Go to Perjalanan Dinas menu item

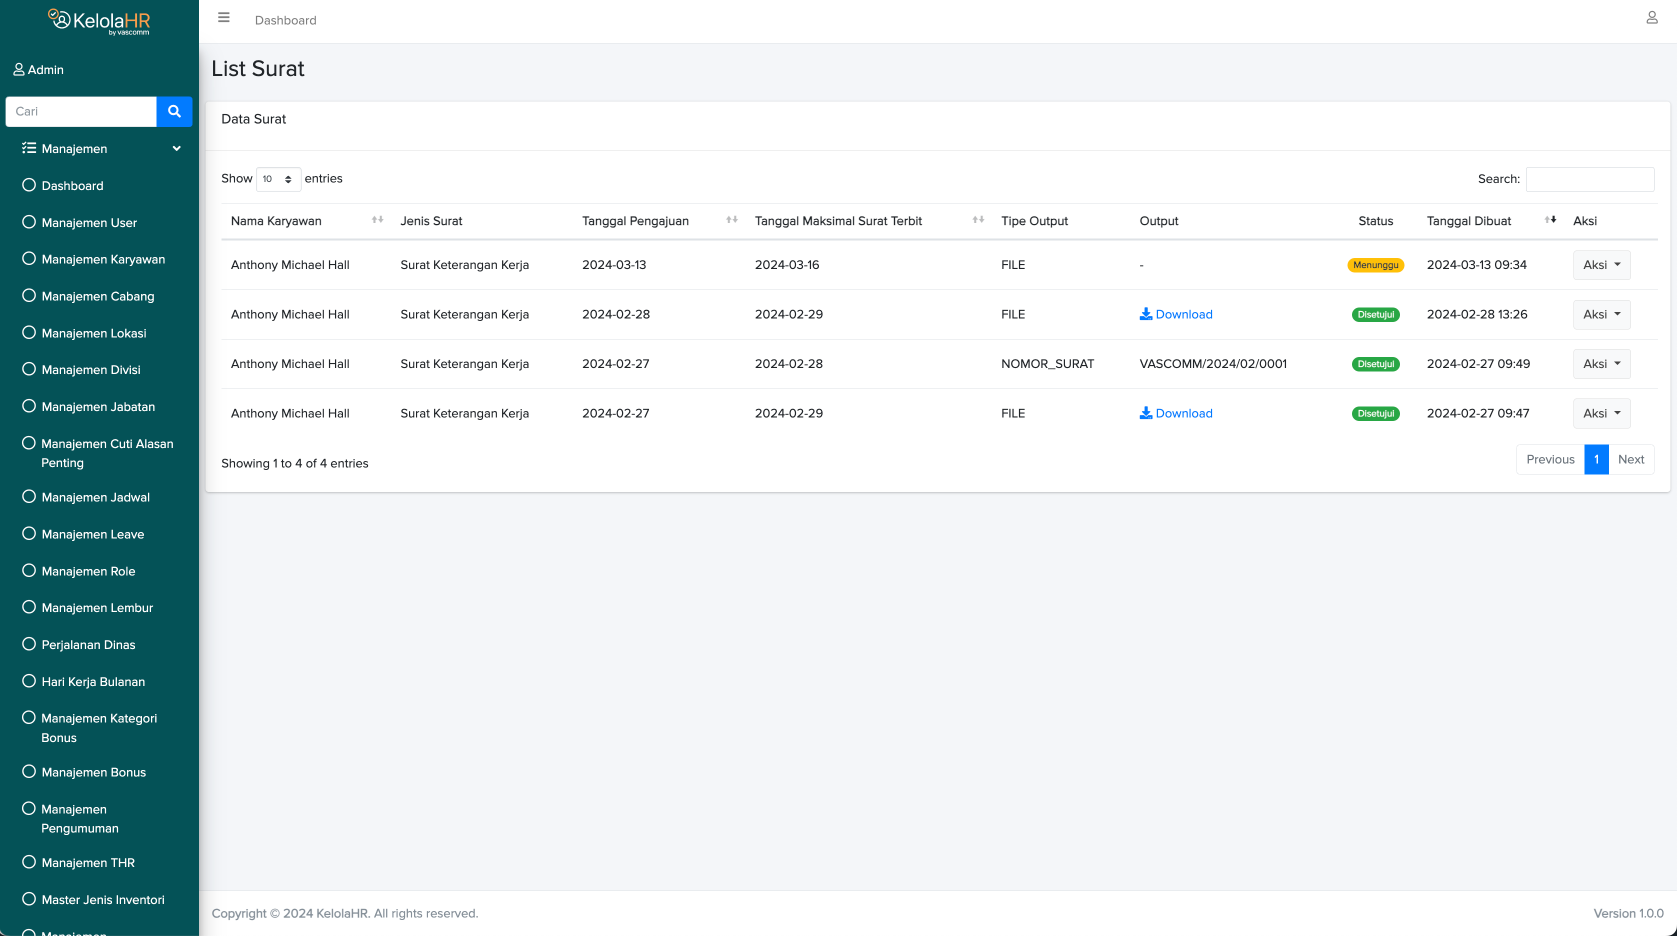click(x=88, y=645)
